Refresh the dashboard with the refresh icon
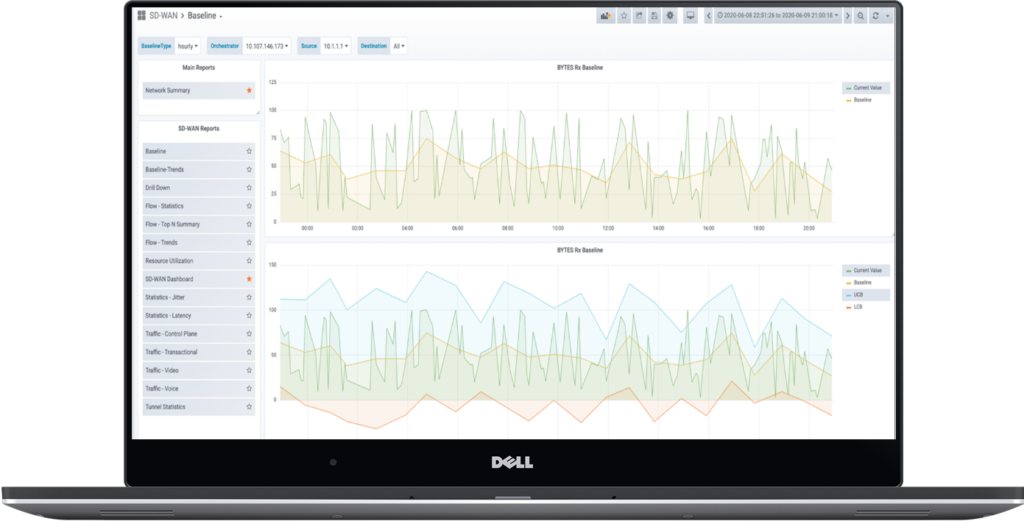This screenshot has width=1024, height=521. point(876,17)
